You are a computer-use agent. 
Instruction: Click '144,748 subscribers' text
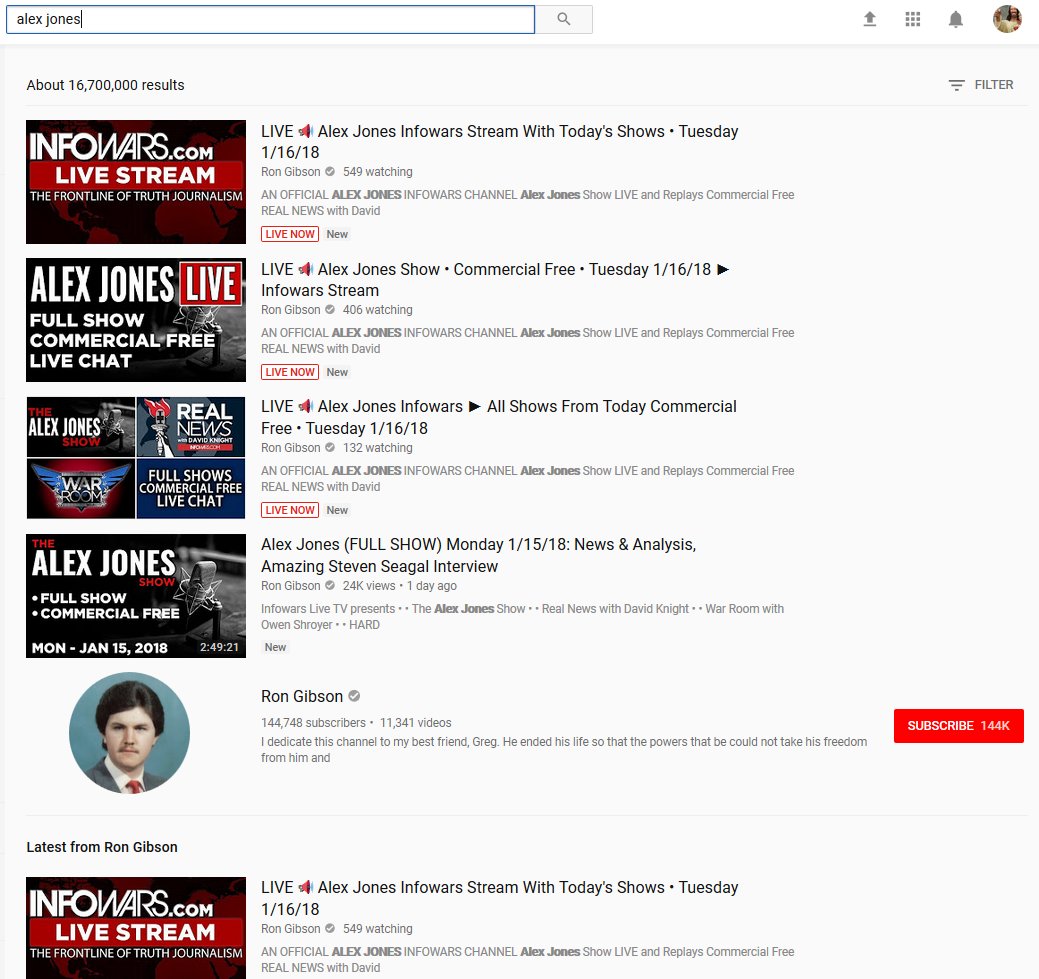click(x=313, y=722)
